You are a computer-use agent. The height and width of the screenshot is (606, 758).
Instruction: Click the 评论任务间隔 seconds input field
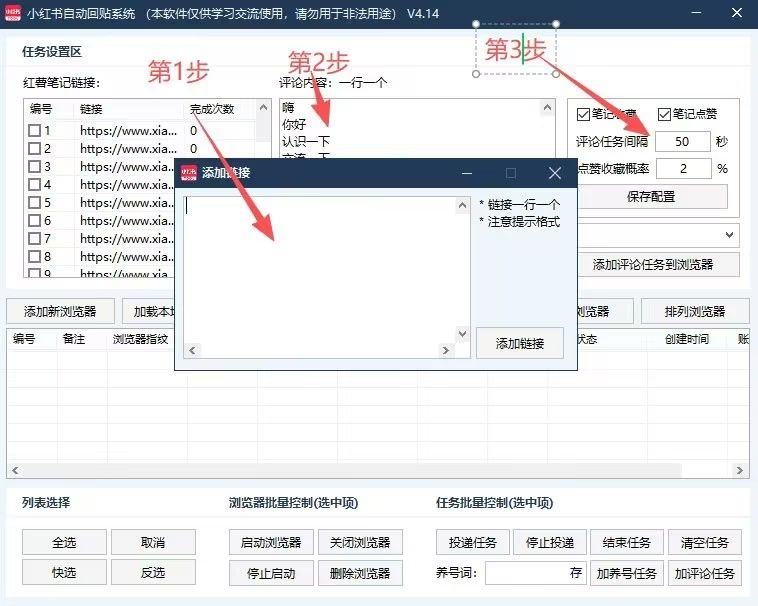pyautogui.click(x=683, y=142)
